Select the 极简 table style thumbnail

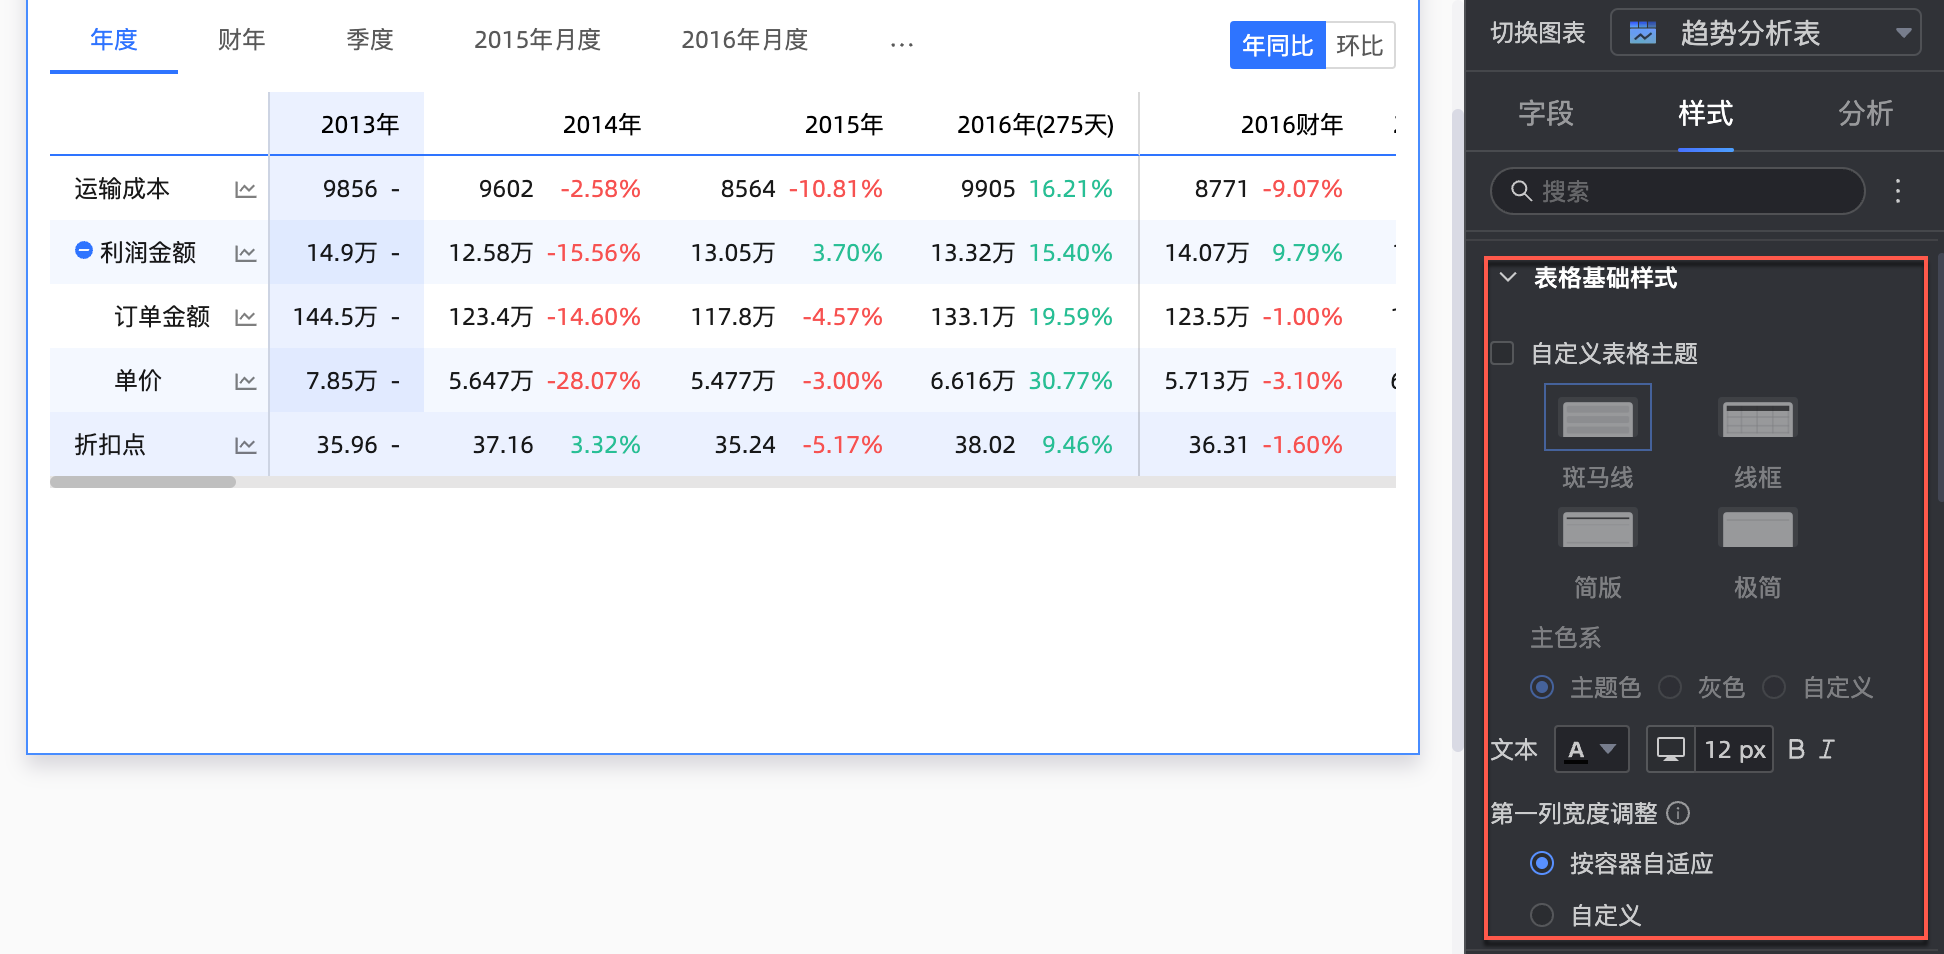click(x=1757, y=528)
